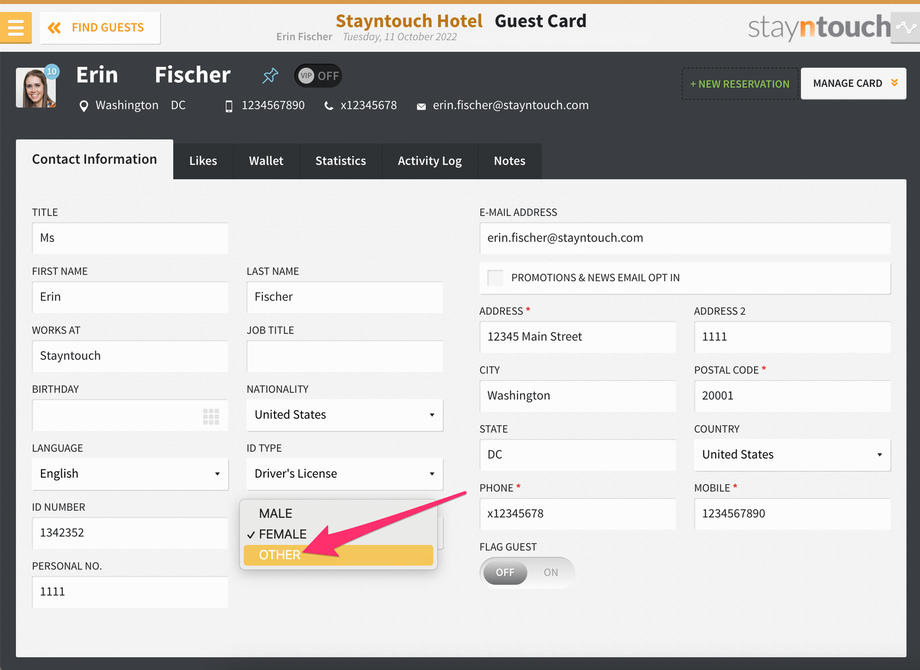Choose FEMALE from gender list
This screenshot has width=920, height=670.
point(338,534)
